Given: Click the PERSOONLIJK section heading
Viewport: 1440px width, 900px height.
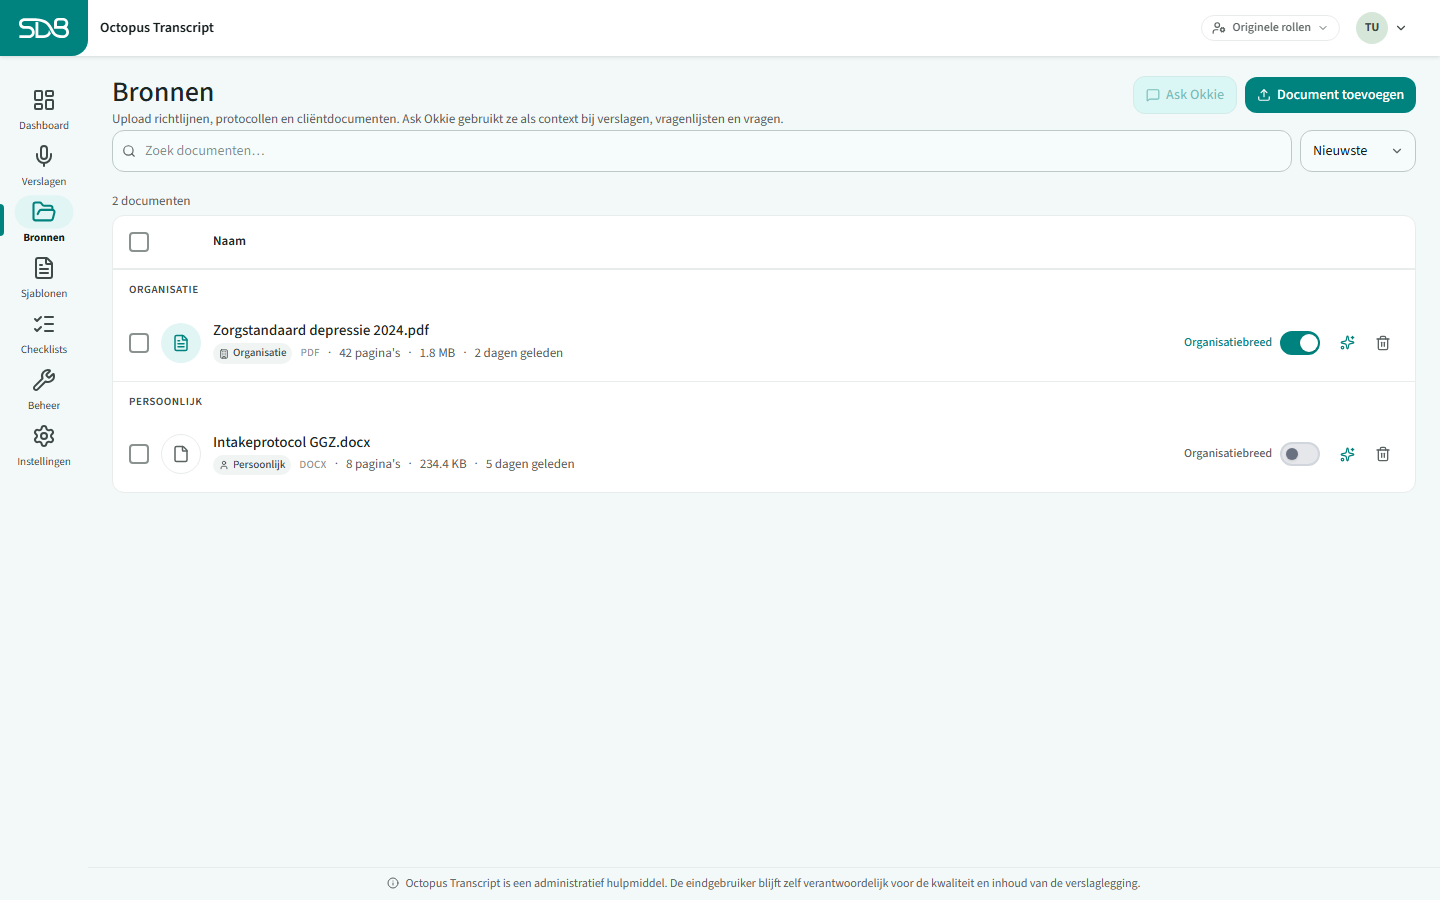Looking at the screenshot, I should tap(166, 402).
